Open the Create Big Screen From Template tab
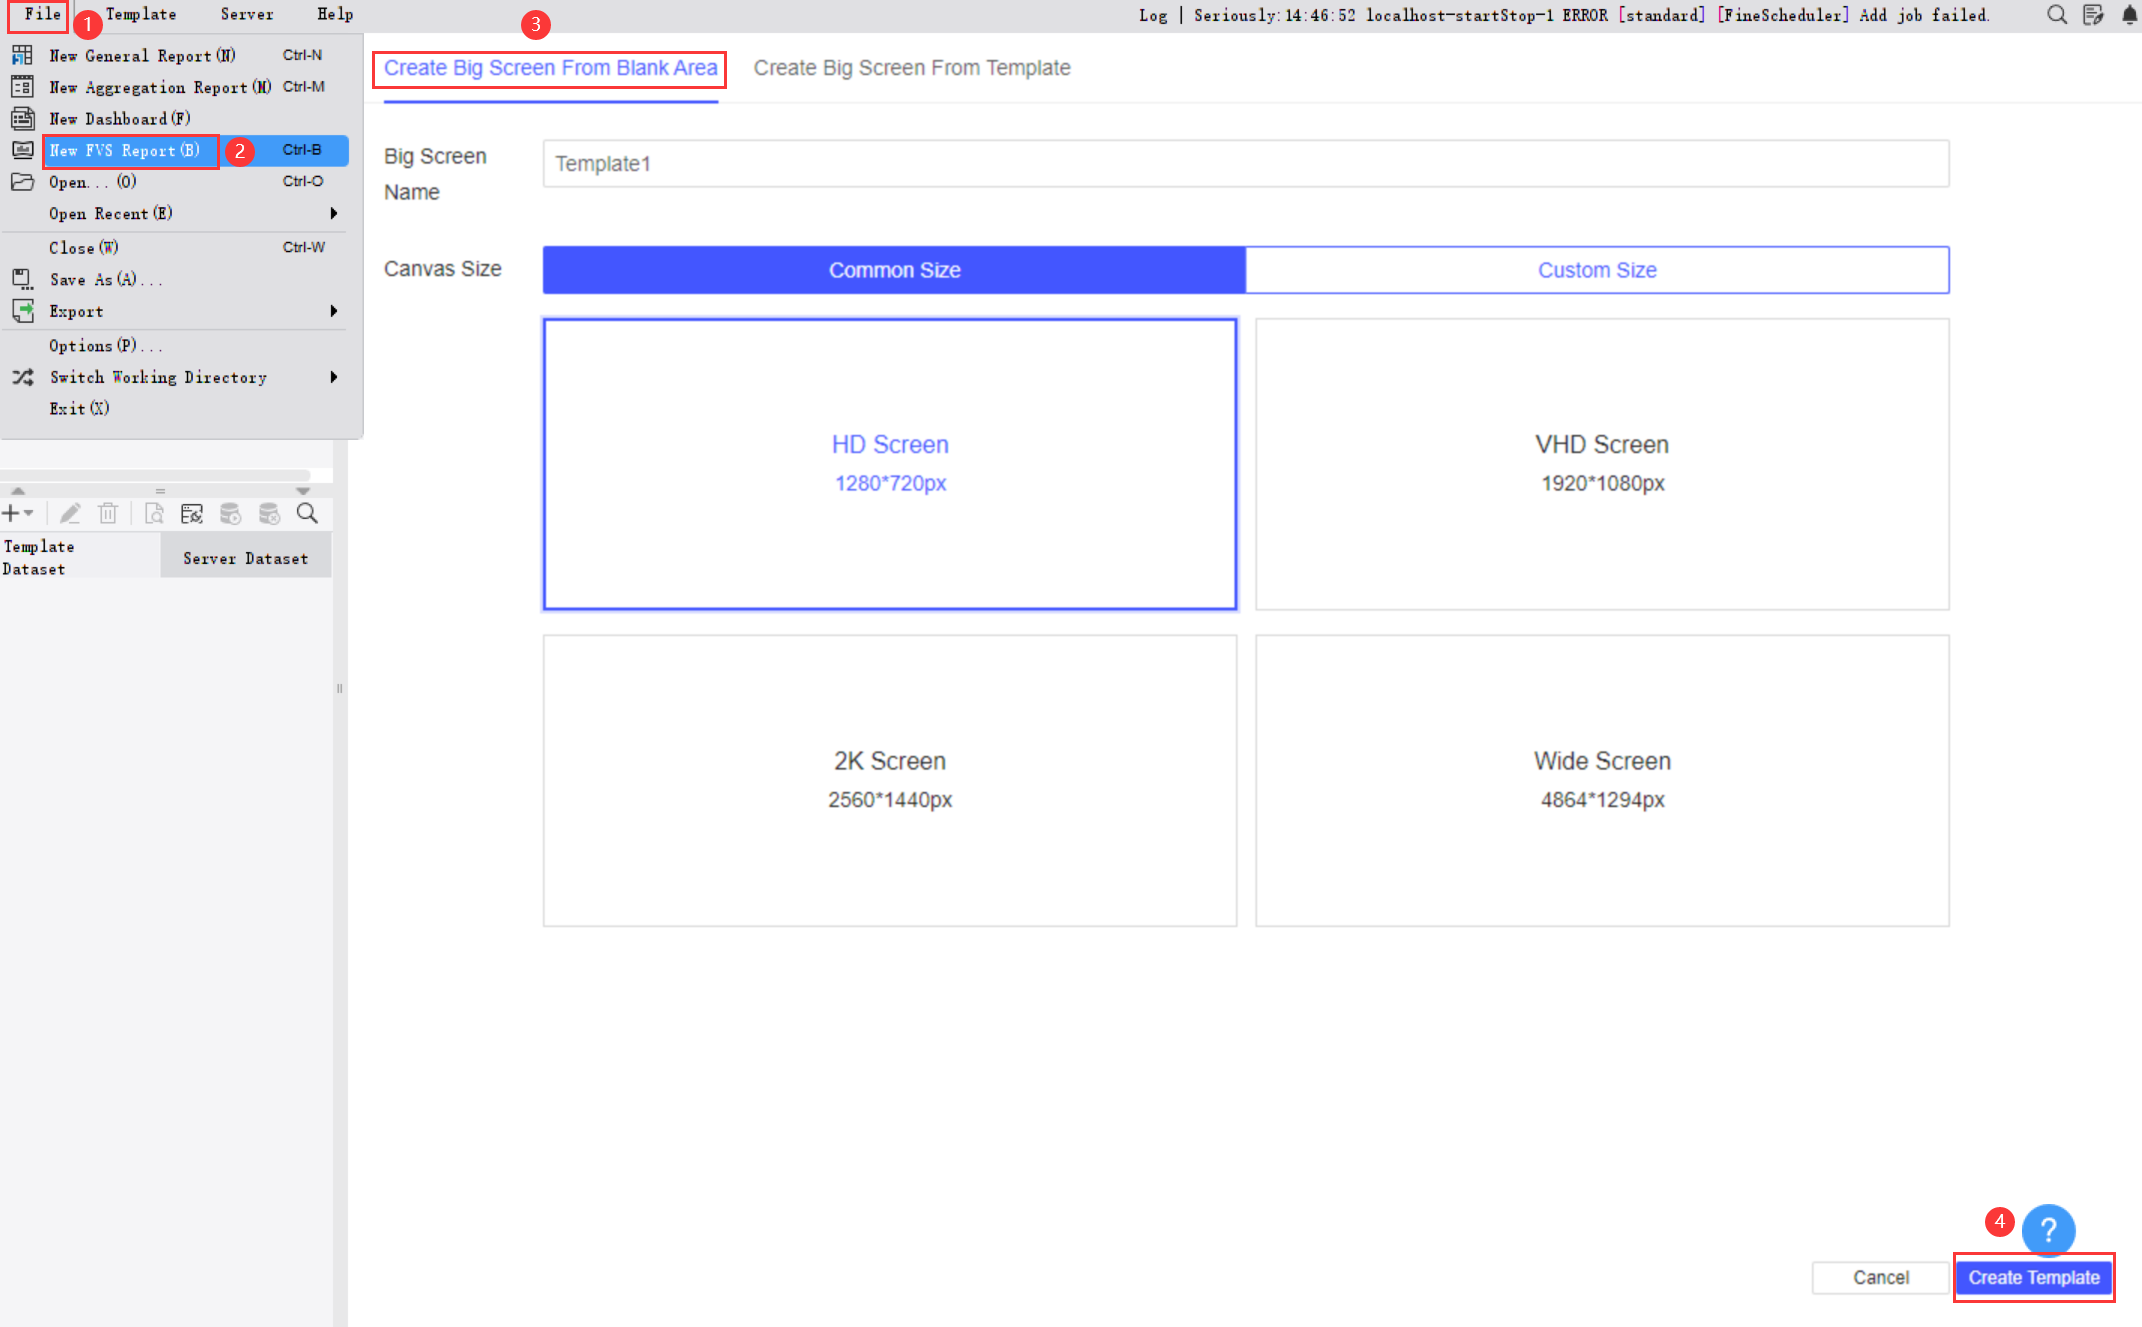2142x1327 pixels. pos(912,67)
